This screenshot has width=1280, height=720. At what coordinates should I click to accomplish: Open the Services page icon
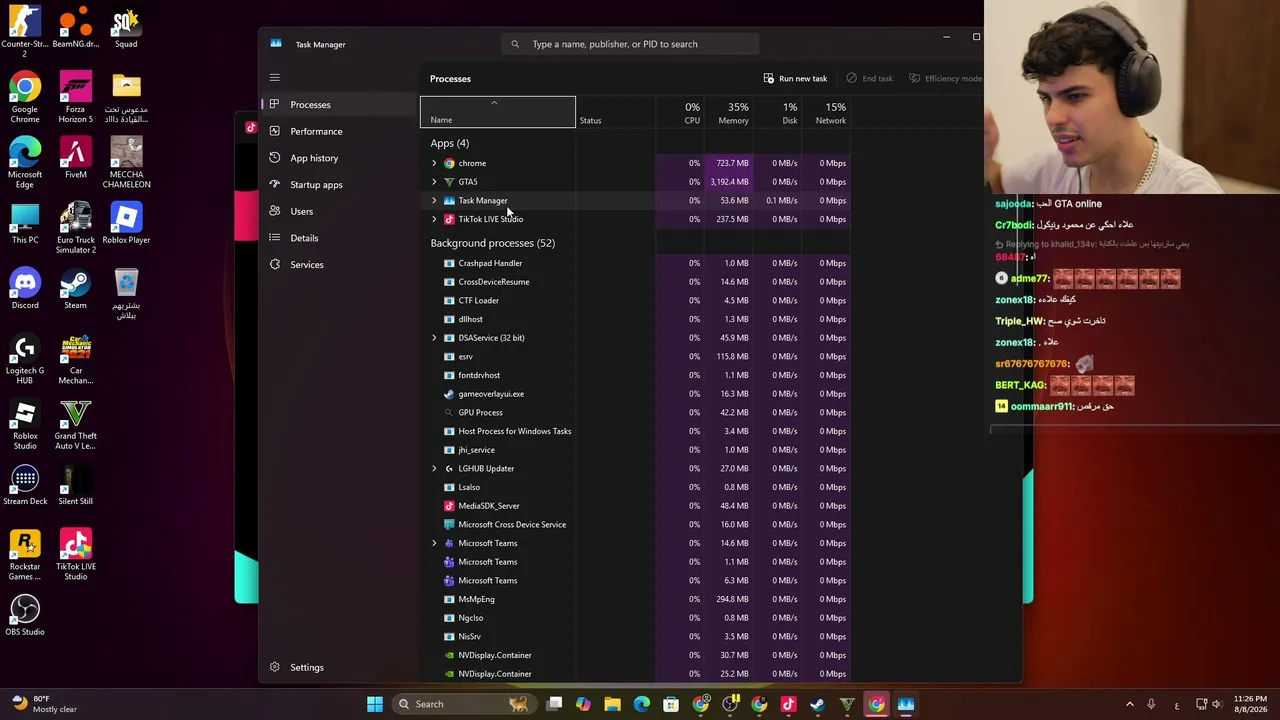(x=275, y=265)
